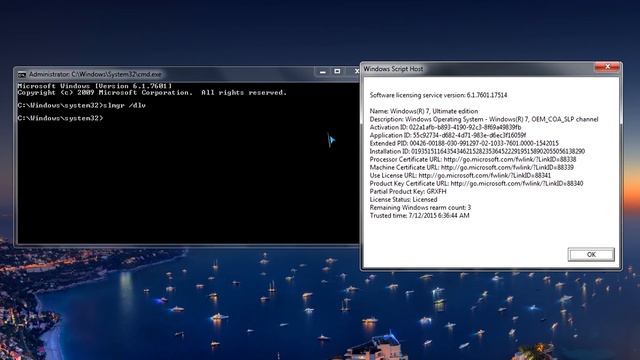Click the Software licensing service version line
Screen dimensions: 640x360
tap(438, 95)
